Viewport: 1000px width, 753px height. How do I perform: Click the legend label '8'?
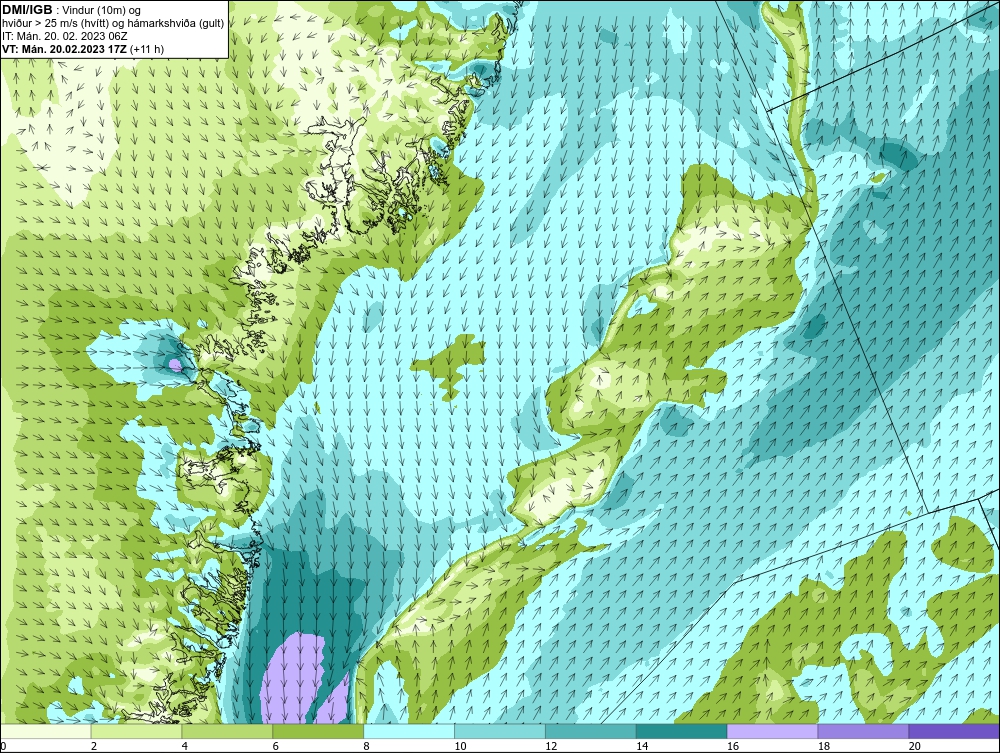[x=366, y=746]
